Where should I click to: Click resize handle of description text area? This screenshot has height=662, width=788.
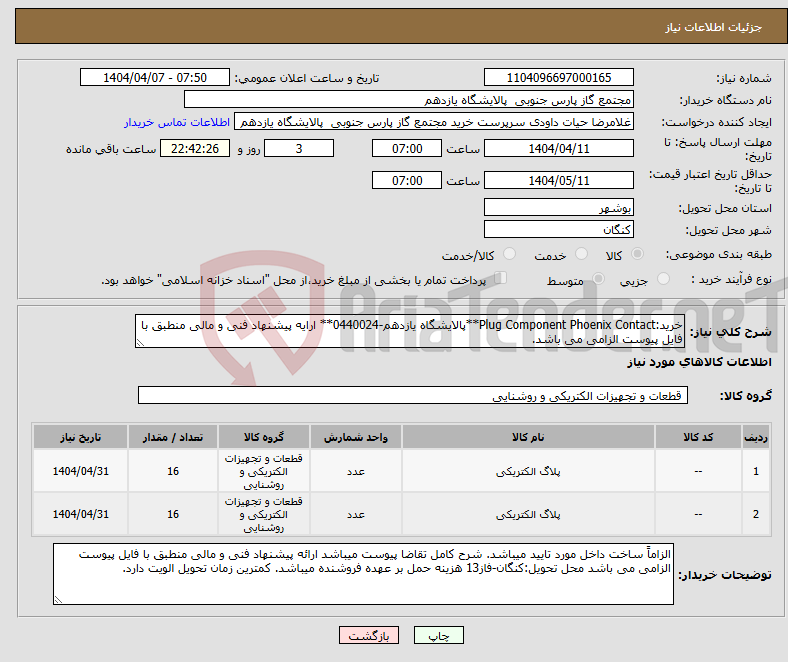click(x=140, y=343)
